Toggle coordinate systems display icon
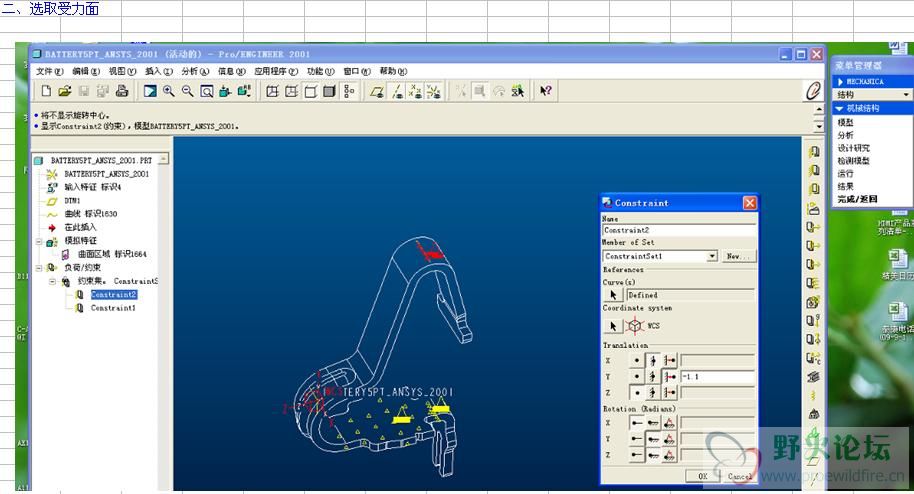Screen dimensions: 914x494 point(434,91)
